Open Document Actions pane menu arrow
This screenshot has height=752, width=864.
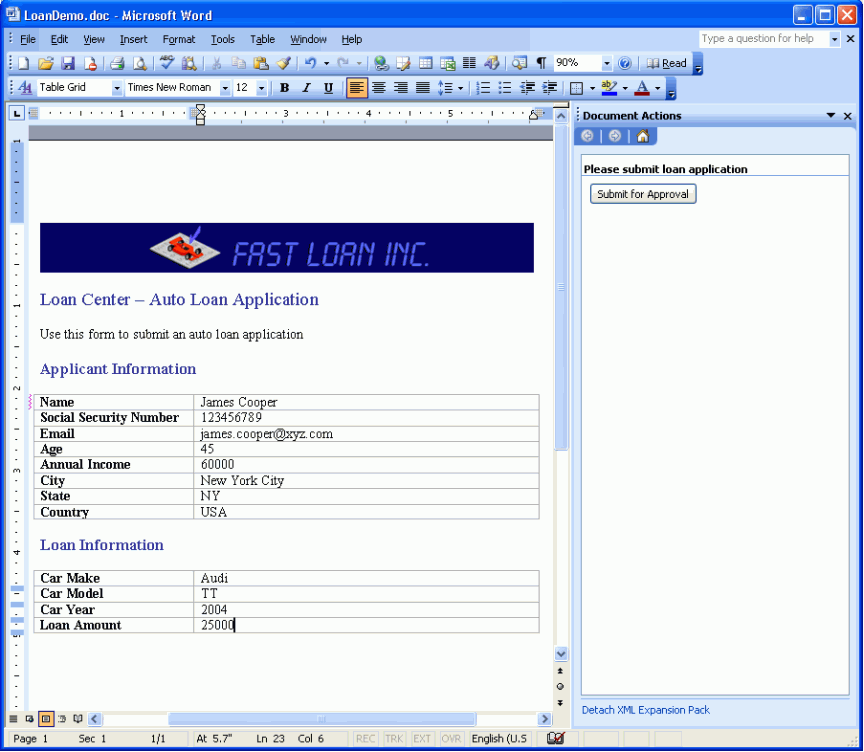(830, 115)
